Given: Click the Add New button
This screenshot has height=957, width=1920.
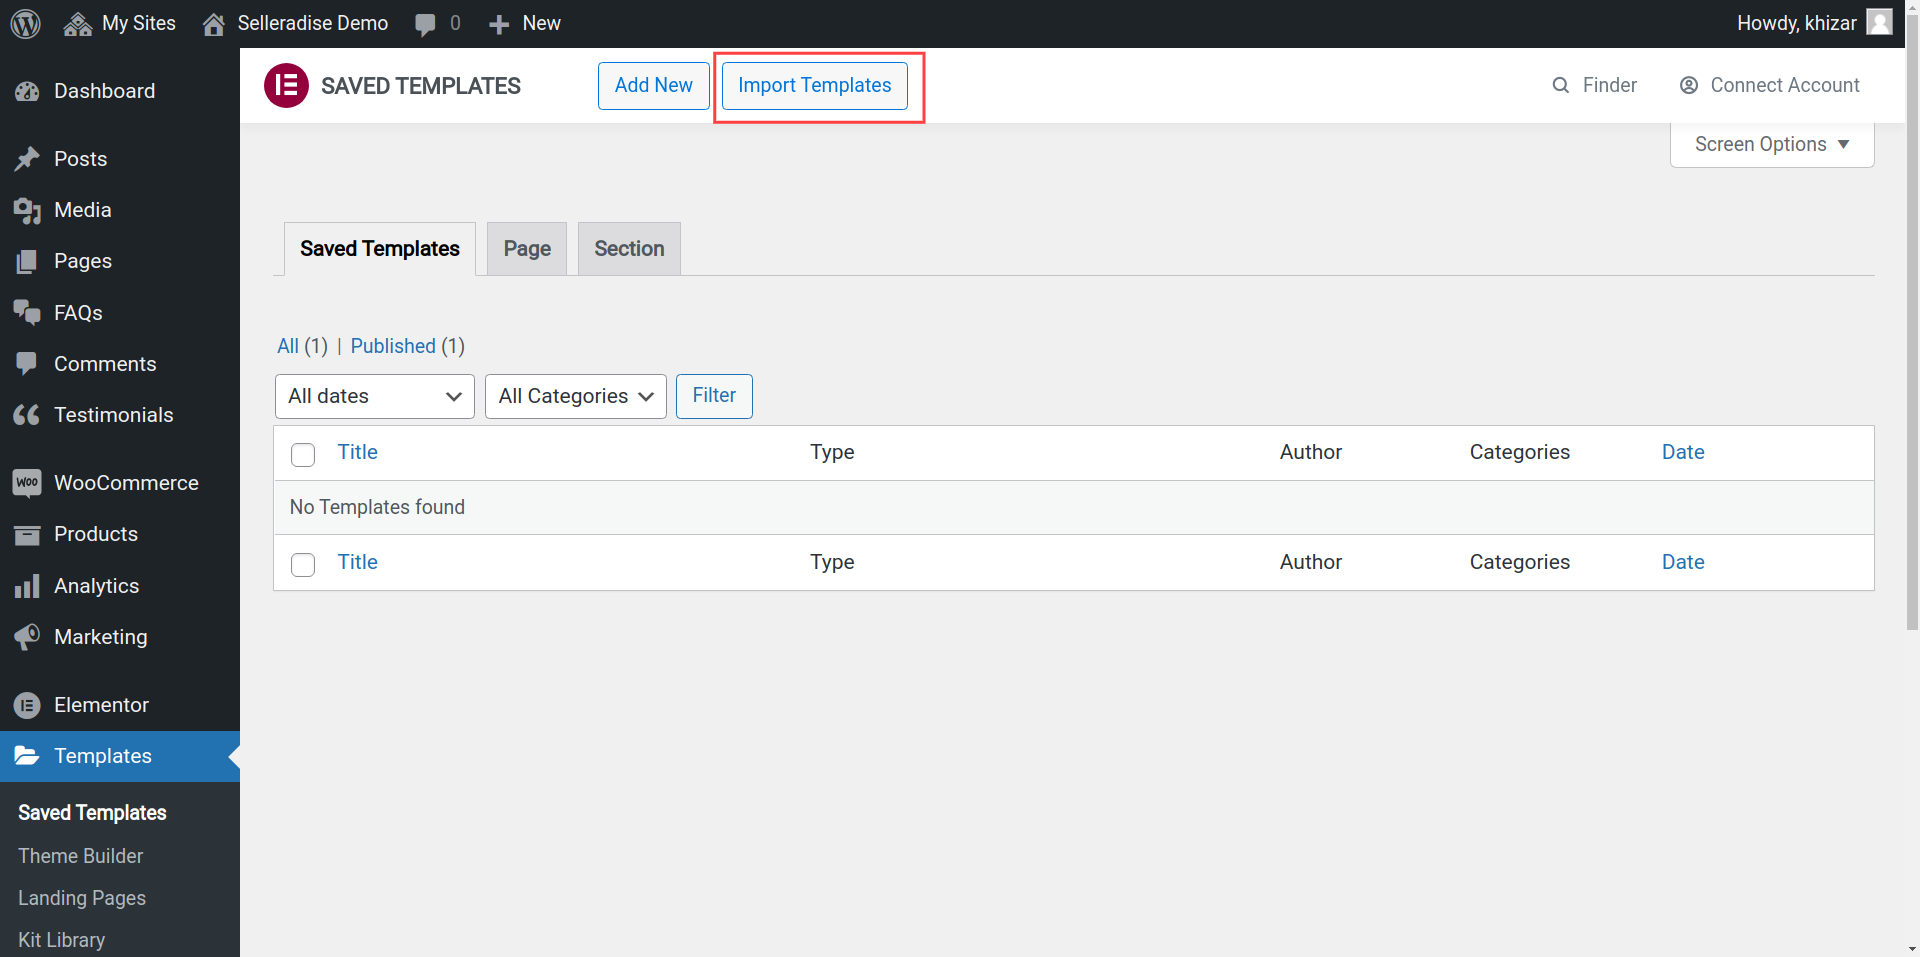Looking at the screenshot, I should coord(653,86).
